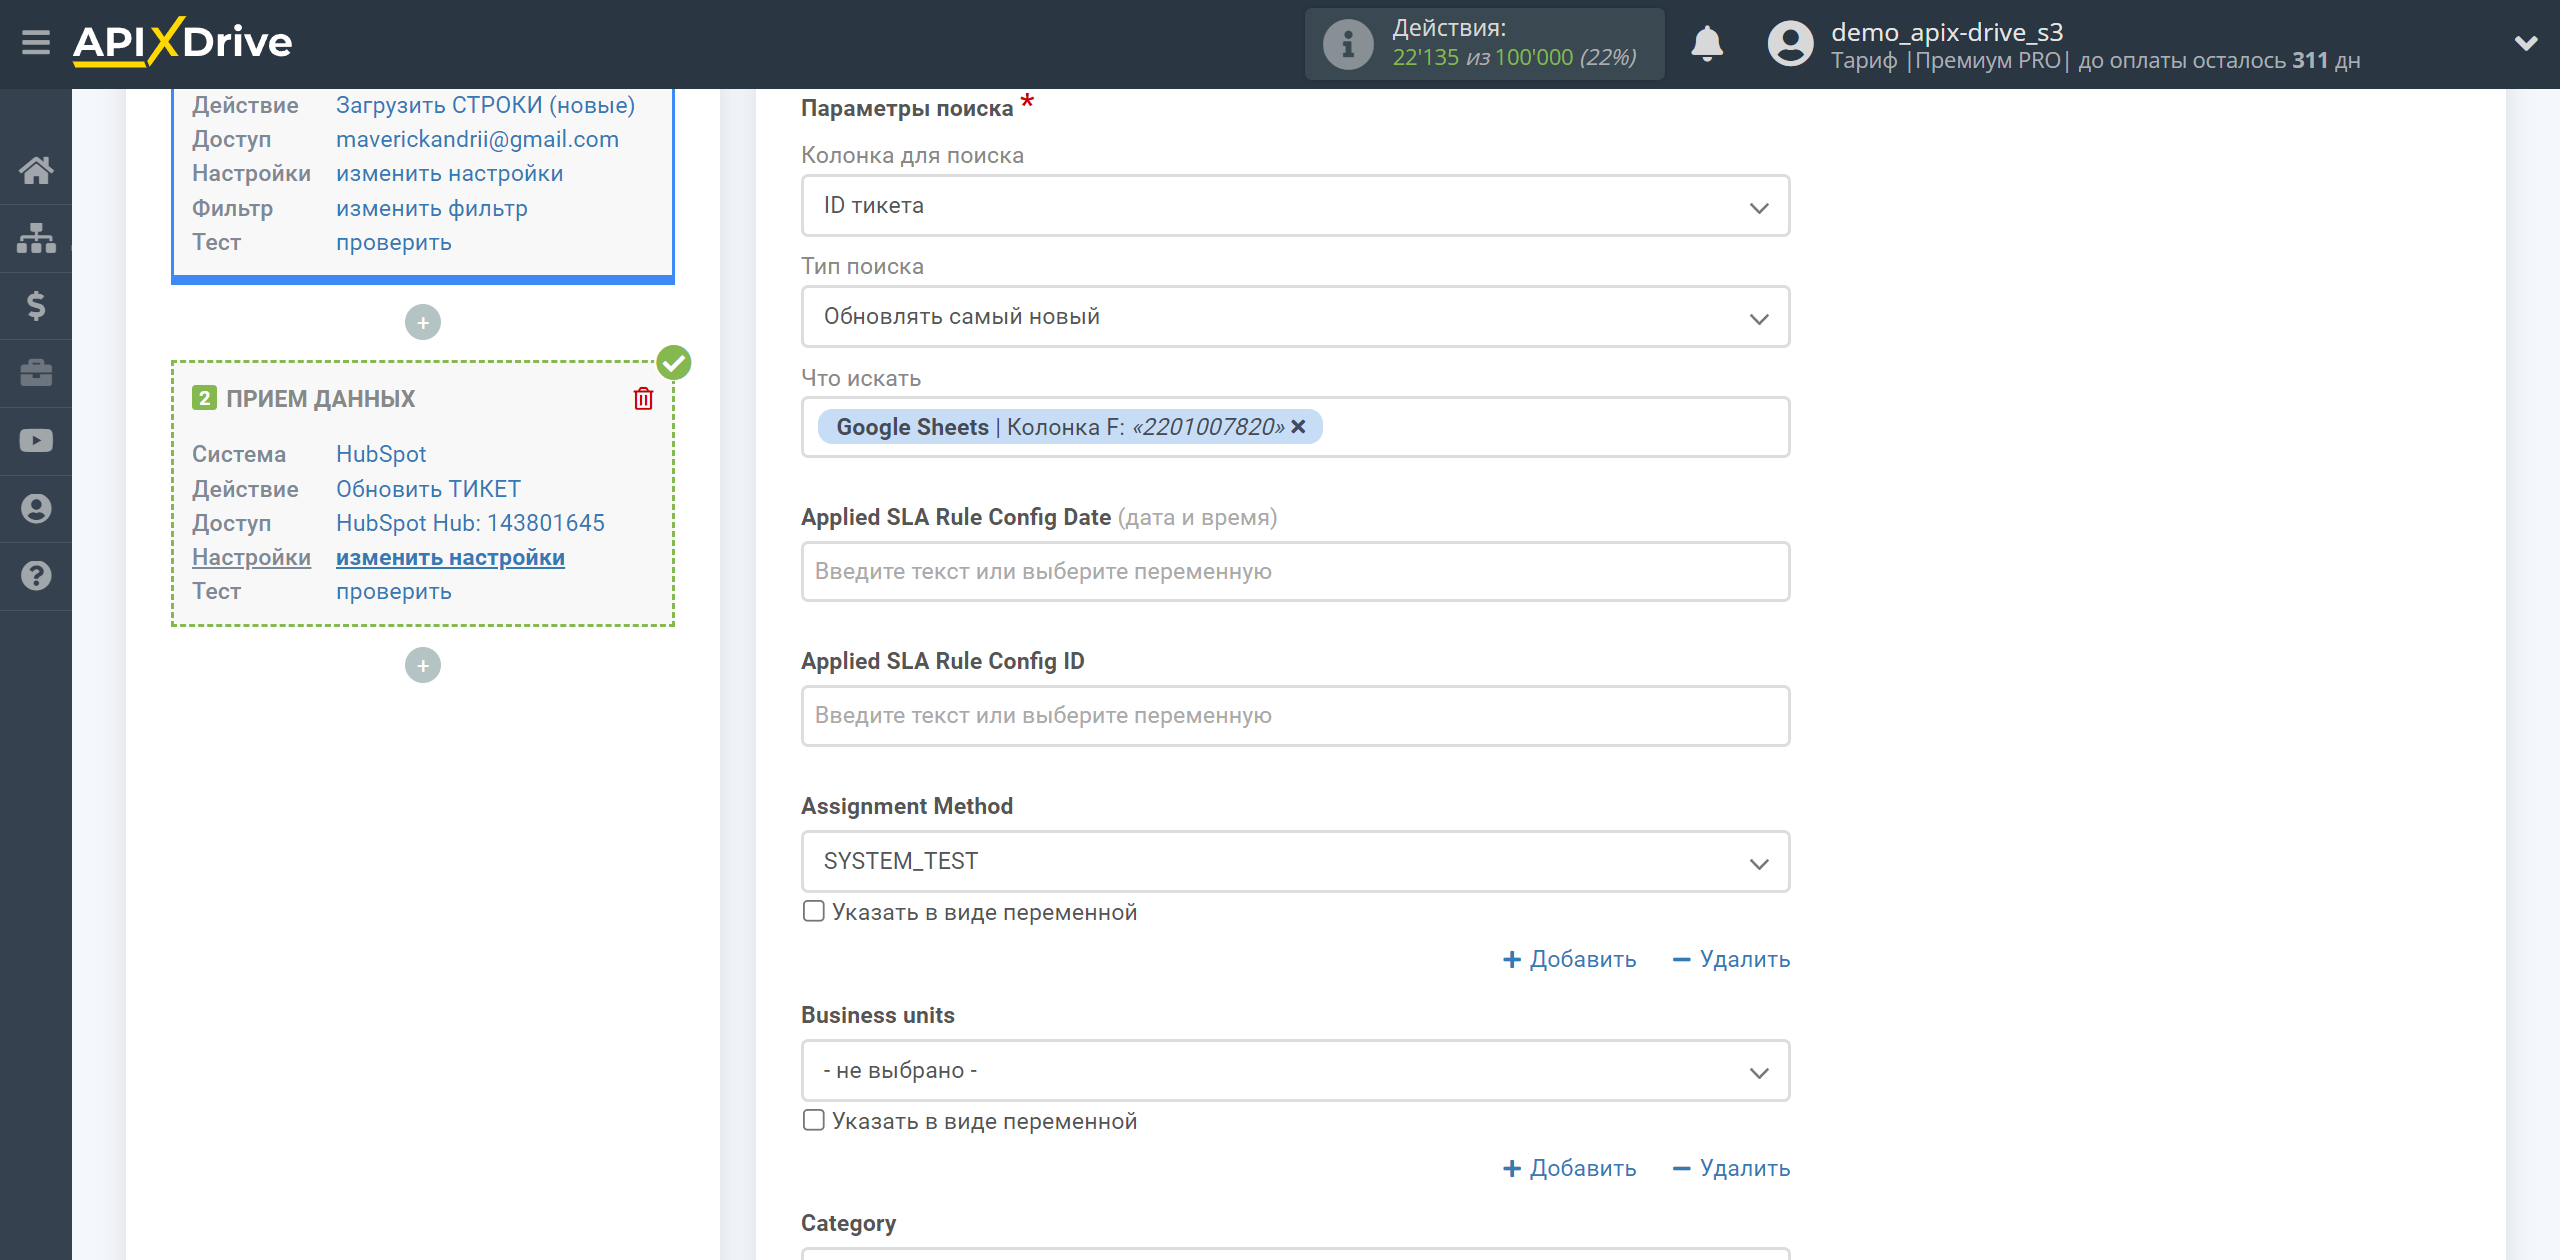Open billing dollar sidebar icon
Viewport: 2560px width, 1260px height.
(36, 305)
